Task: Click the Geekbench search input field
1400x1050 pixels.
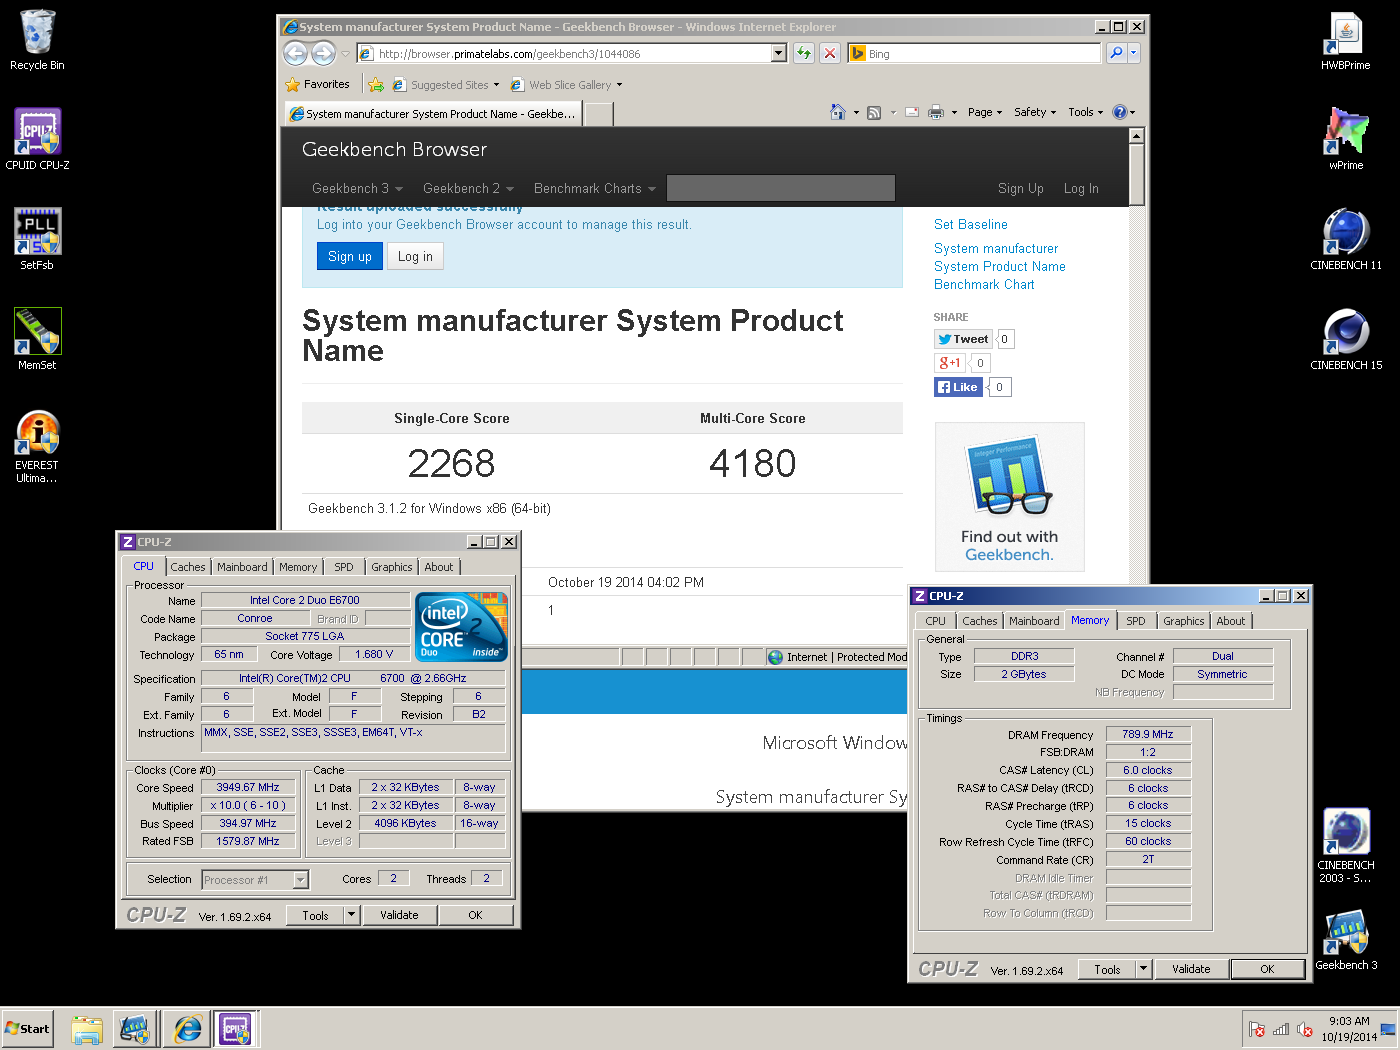Action: (780, 188)
